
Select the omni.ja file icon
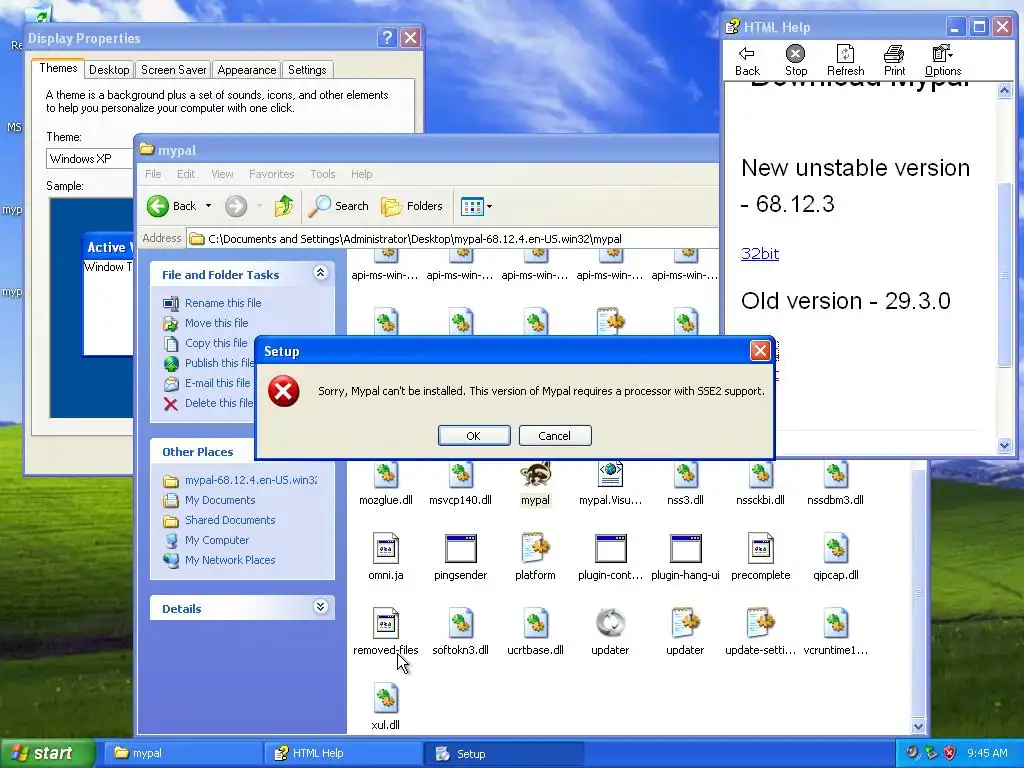point(386,549)
